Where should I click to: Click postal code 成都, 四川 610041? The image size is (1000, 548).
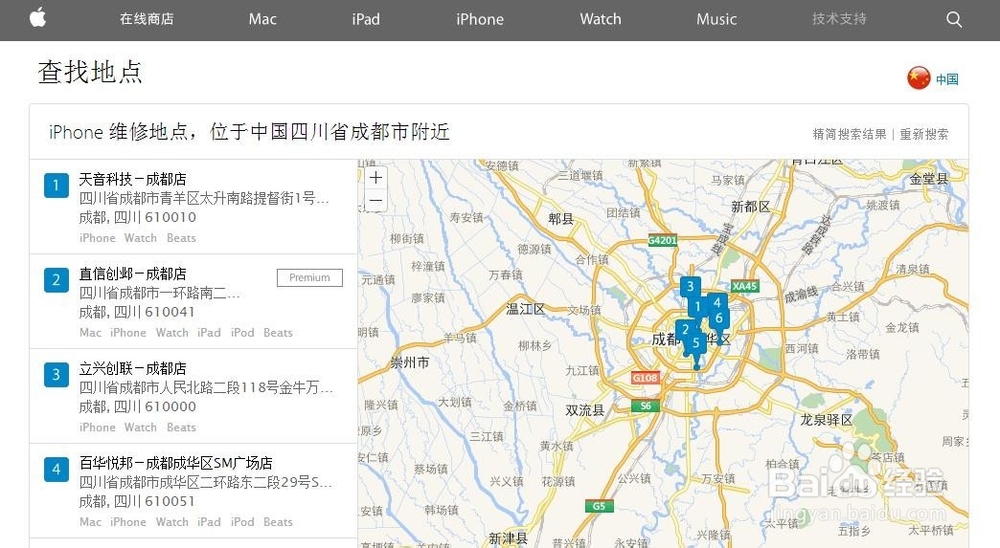coord(137,312)
